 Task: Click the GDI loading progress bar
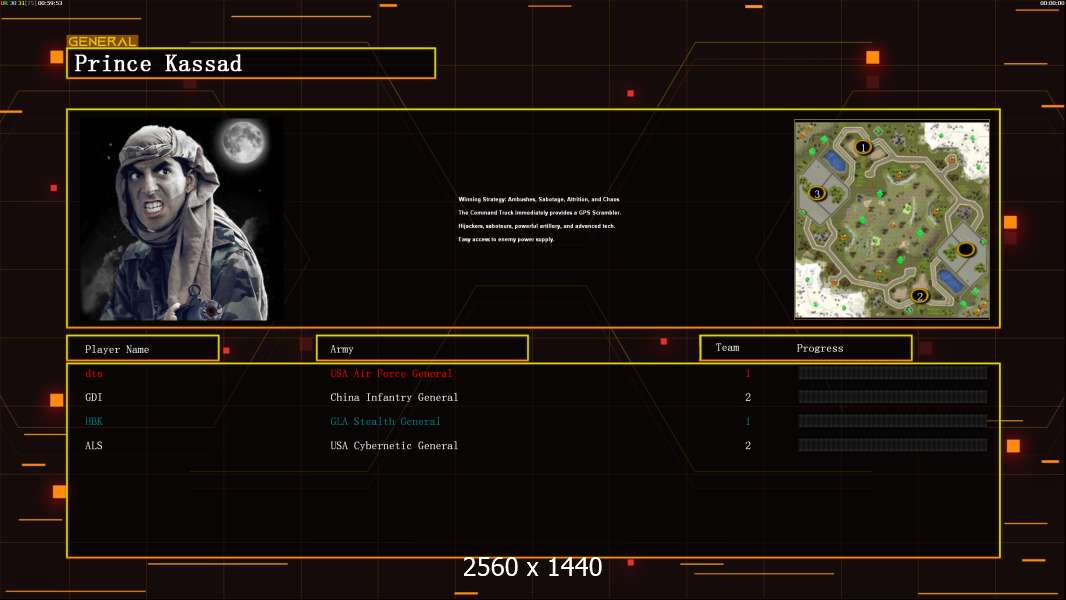[893, 397]
